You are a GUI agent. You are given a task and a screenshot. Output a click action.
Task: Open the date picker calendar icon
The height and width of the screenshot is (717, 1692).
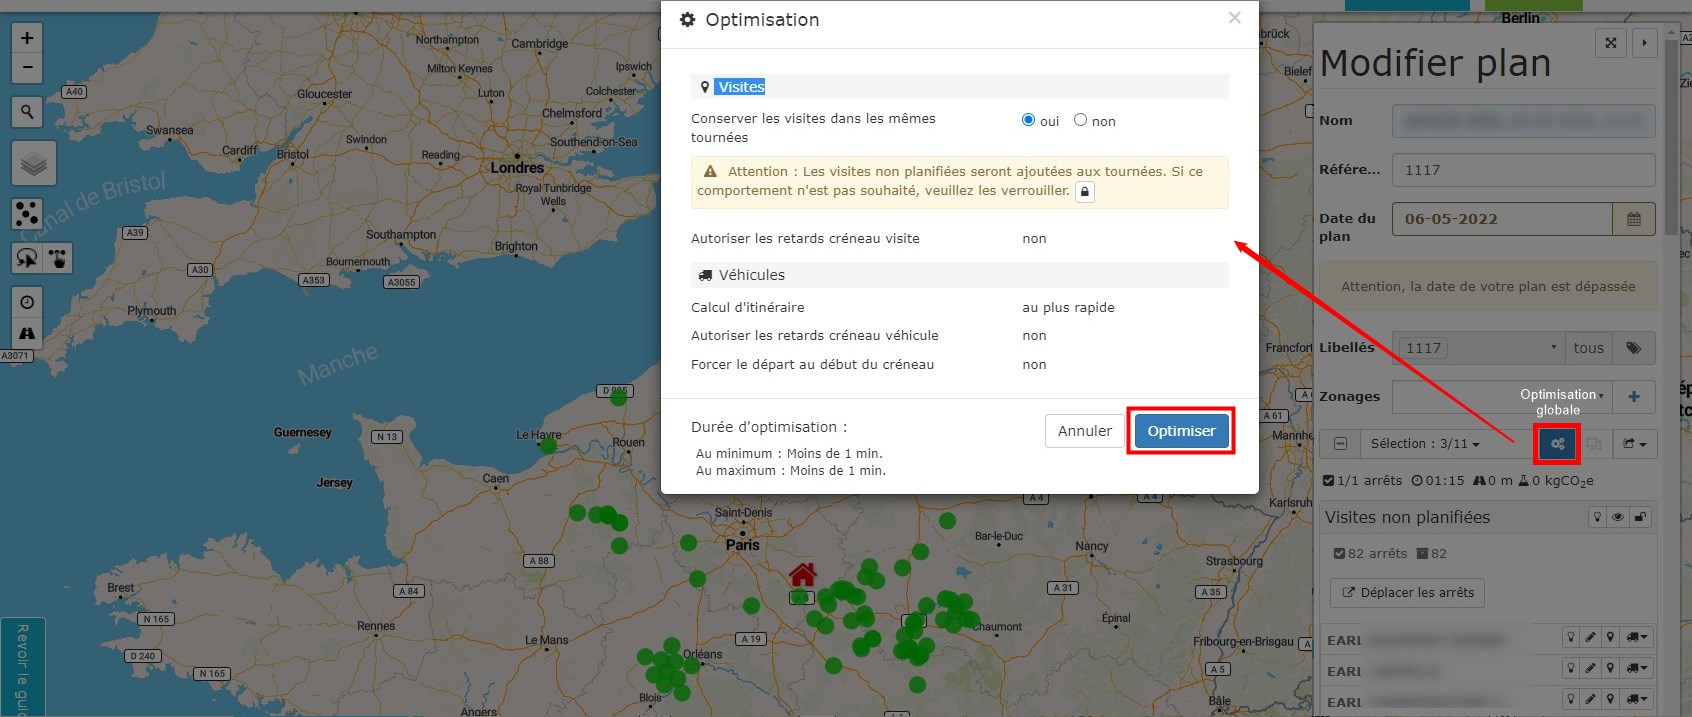1634,219
